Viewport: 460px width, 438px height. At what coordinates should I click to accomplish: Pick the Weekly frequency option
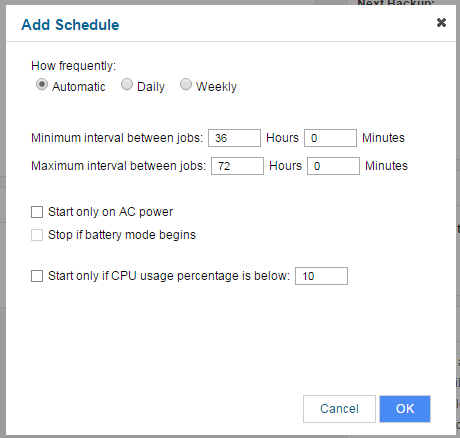(186, 84)
